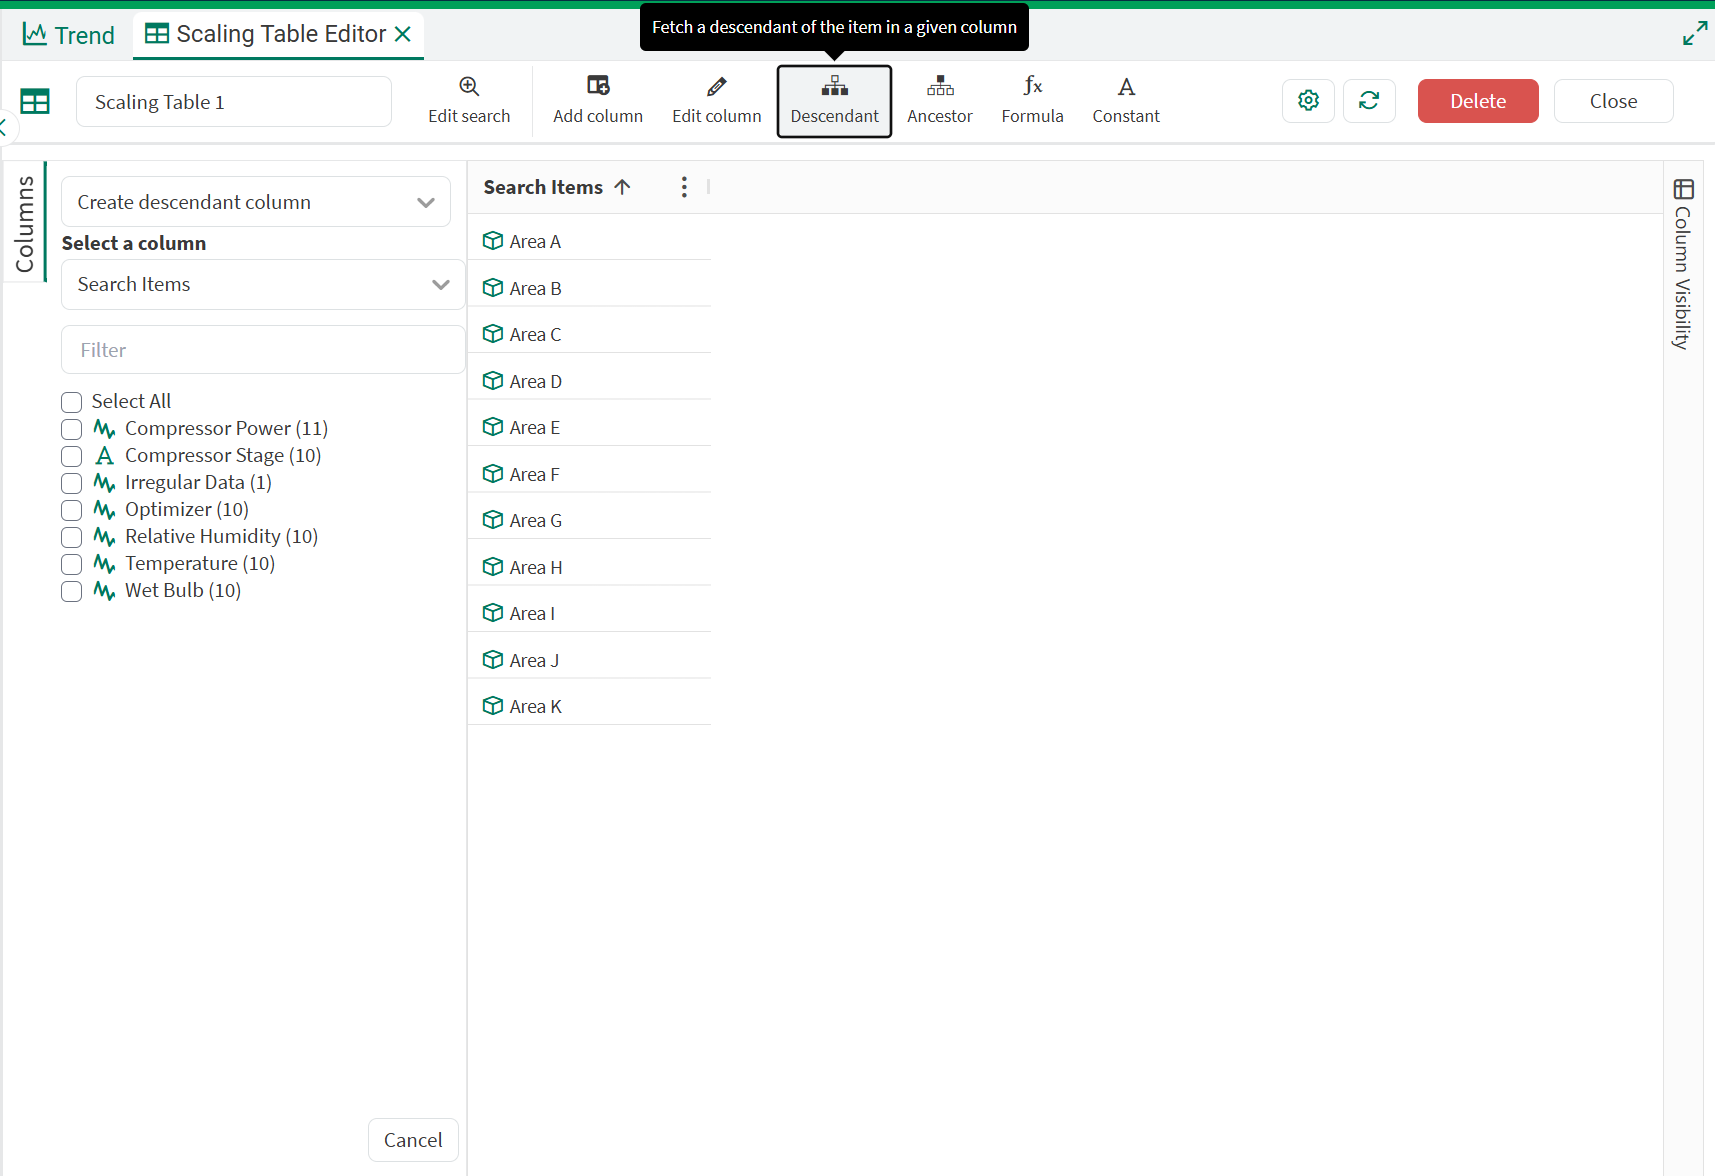Image resolution: width=1715 pixels, height=1176 pixels.
Task: Tick the Wet Bulb checkbox
Action: point(72,591)
